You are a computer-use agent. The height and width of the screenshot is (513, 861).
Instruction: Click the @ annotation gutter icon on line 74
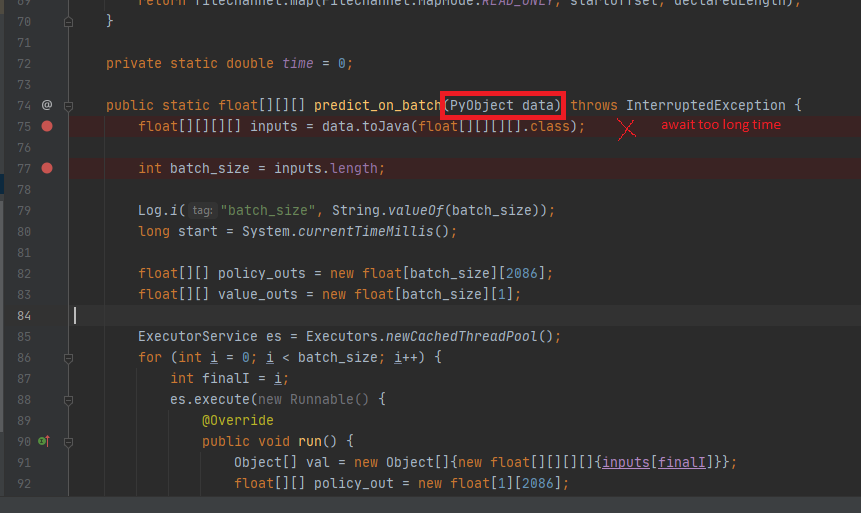click(x=47, y=105)
